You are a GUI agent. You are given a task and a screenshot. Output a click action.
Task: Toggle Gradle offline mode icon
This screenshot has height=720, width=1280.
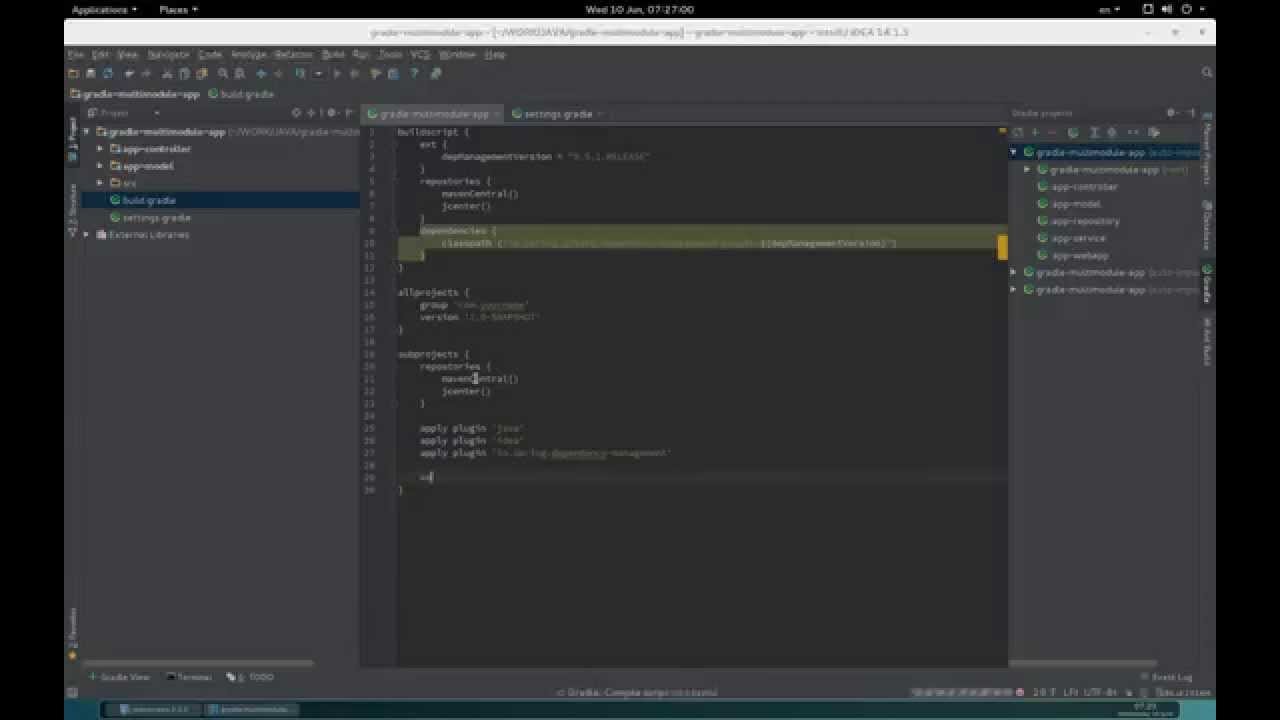pyautogui.click(x=1133, y=132)
